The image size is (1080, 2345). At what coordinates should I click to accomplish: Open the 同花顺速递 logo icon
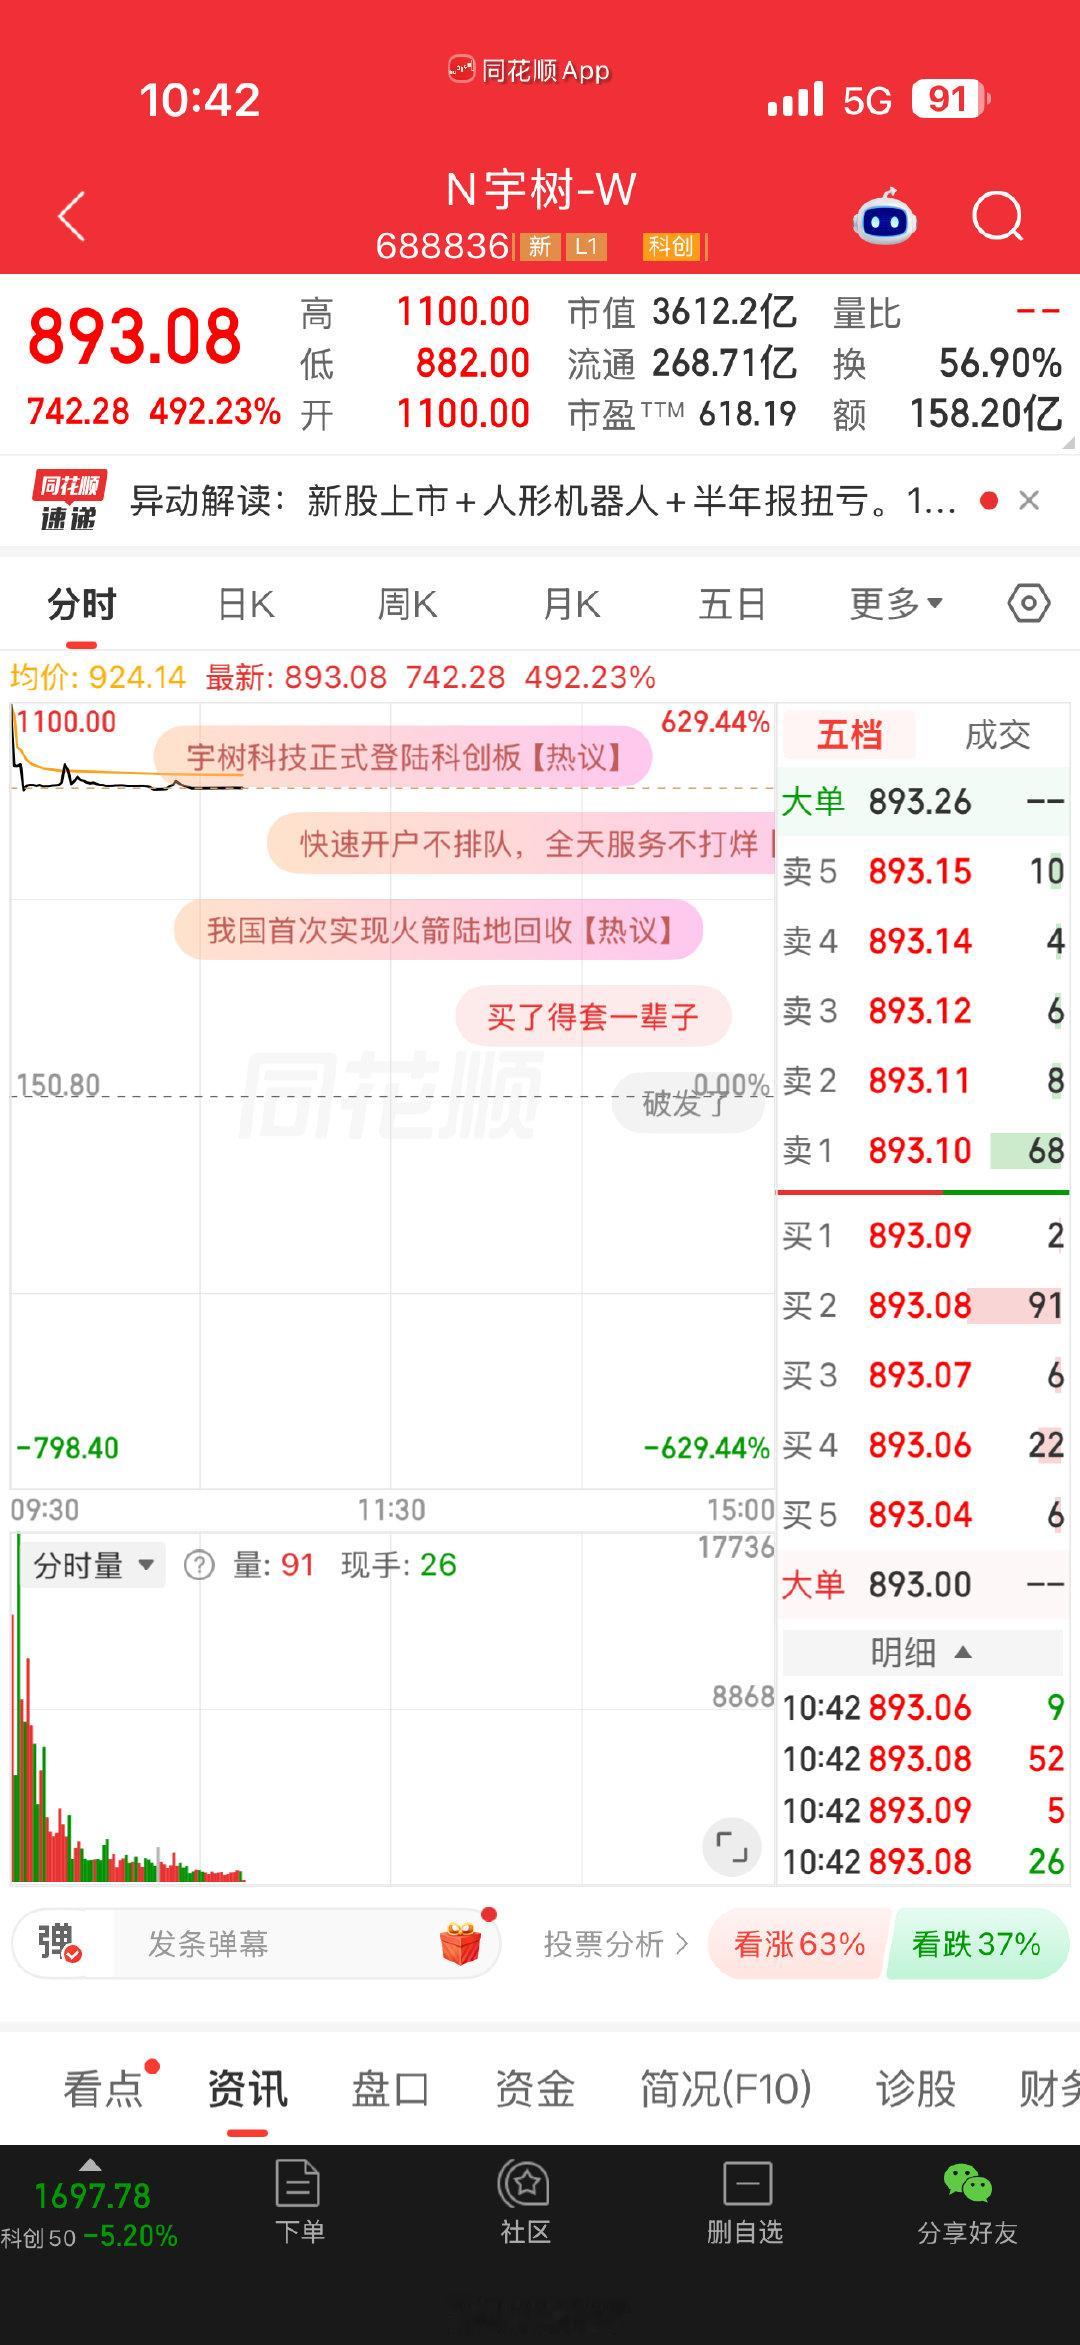(x=69, y=500)
